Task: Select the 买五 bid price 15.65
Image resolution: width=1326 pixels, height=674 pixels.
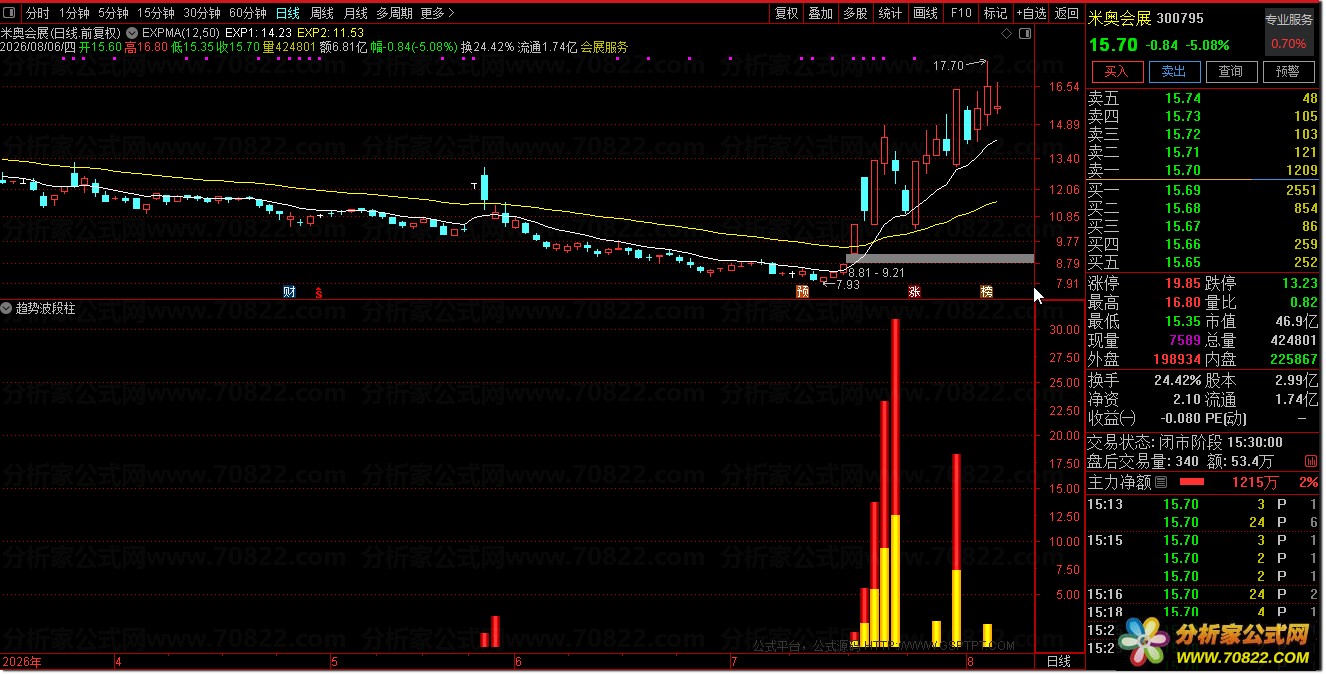Action: 1182,262
